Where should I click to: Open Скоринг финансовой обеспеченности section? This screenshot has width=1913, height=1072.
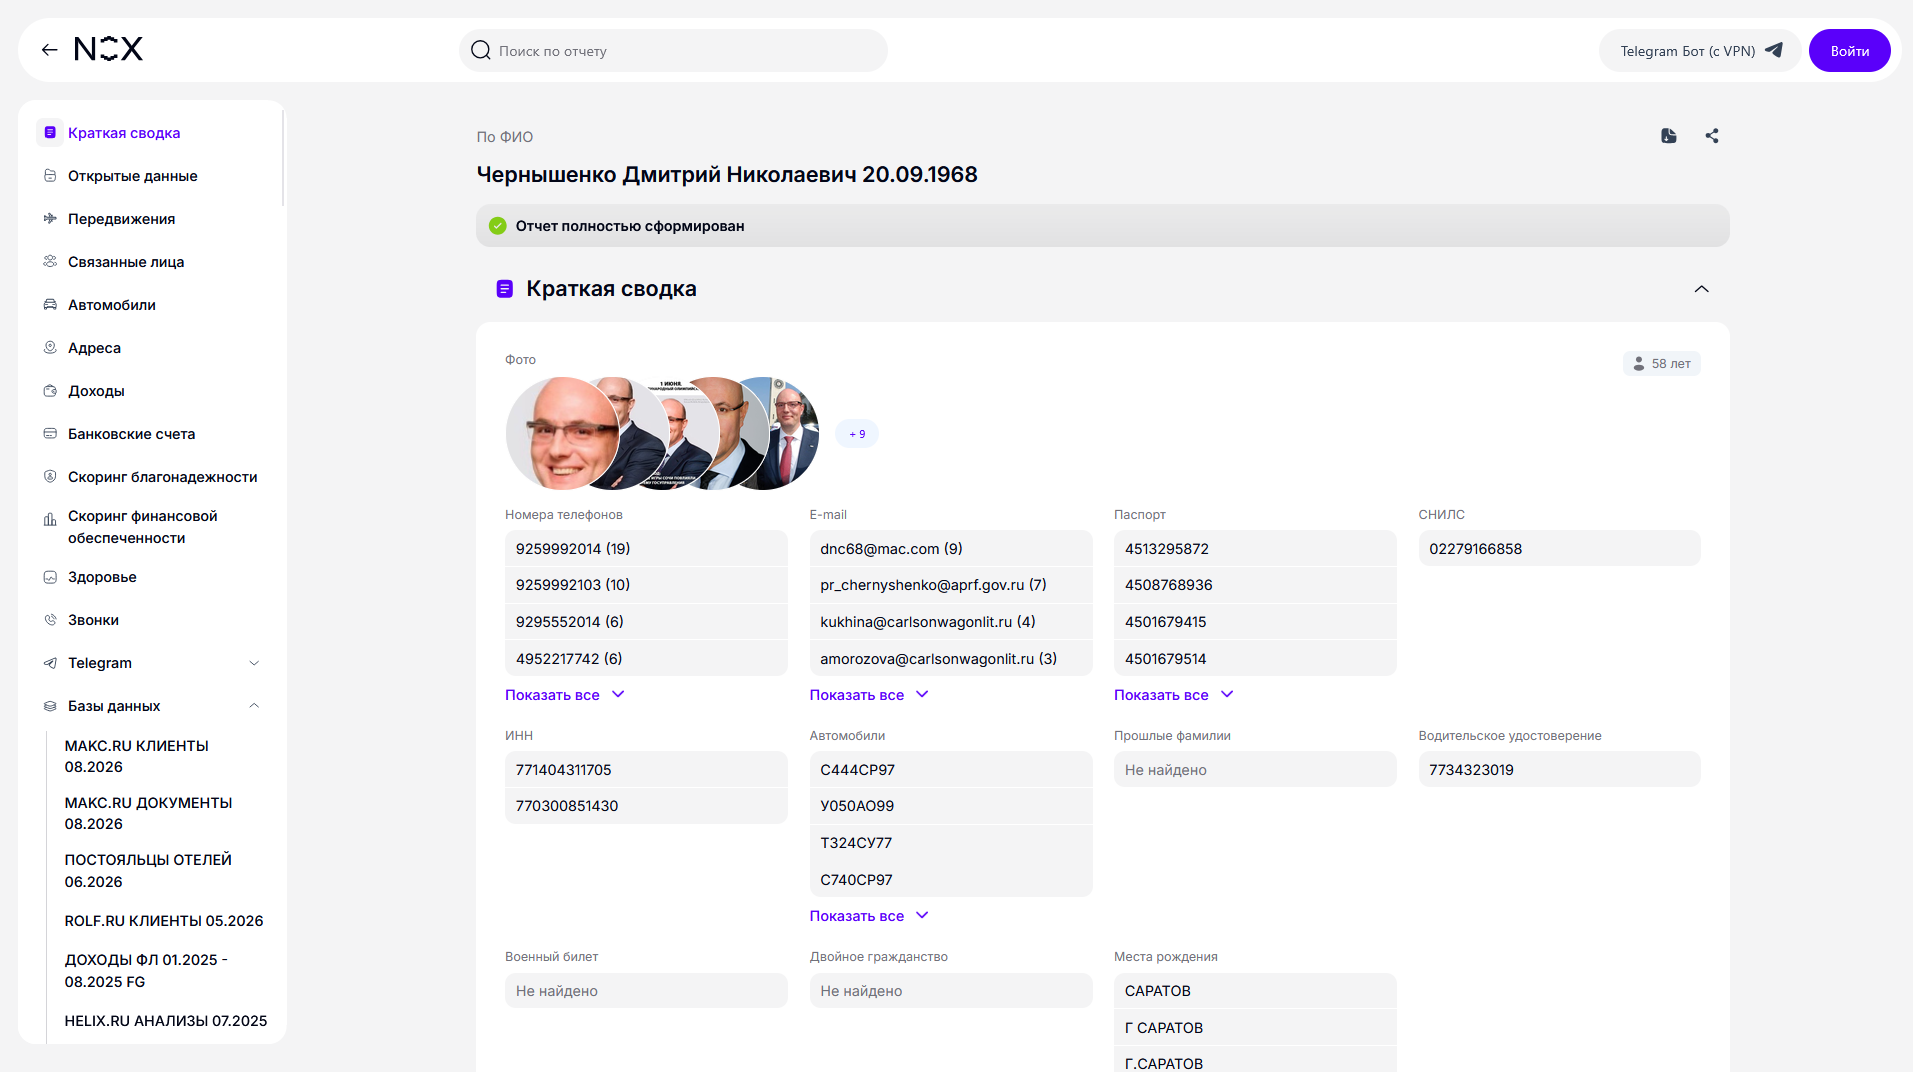pyautogui.click(x=142, y=527)
